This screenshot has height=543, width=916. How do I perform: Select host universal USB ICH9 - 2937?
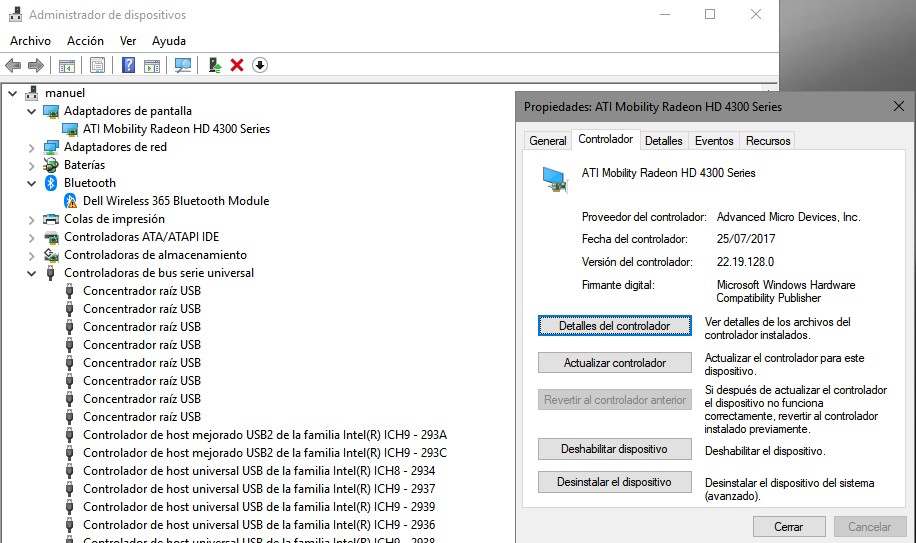(x=259, y=489)
